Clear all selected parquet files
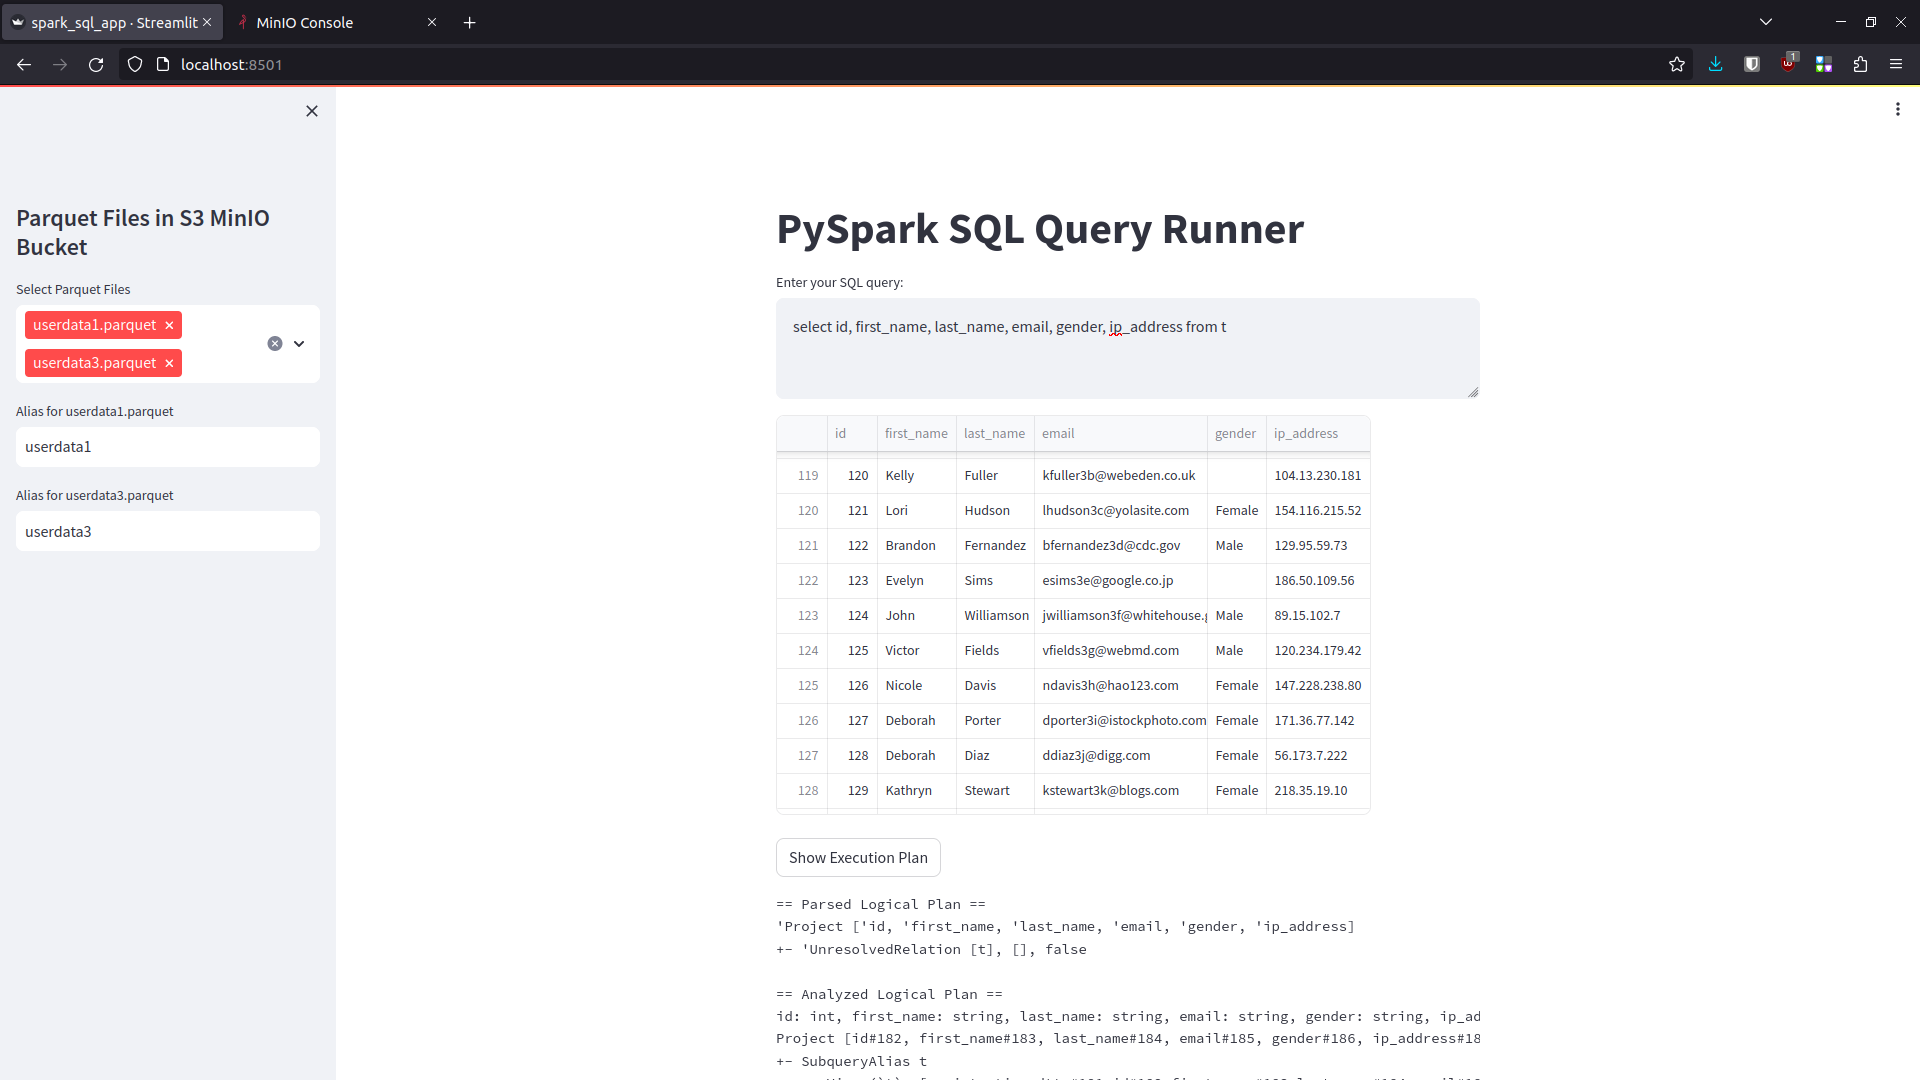Viewport: 1920px width, 1080px height. tap(275, 344)
